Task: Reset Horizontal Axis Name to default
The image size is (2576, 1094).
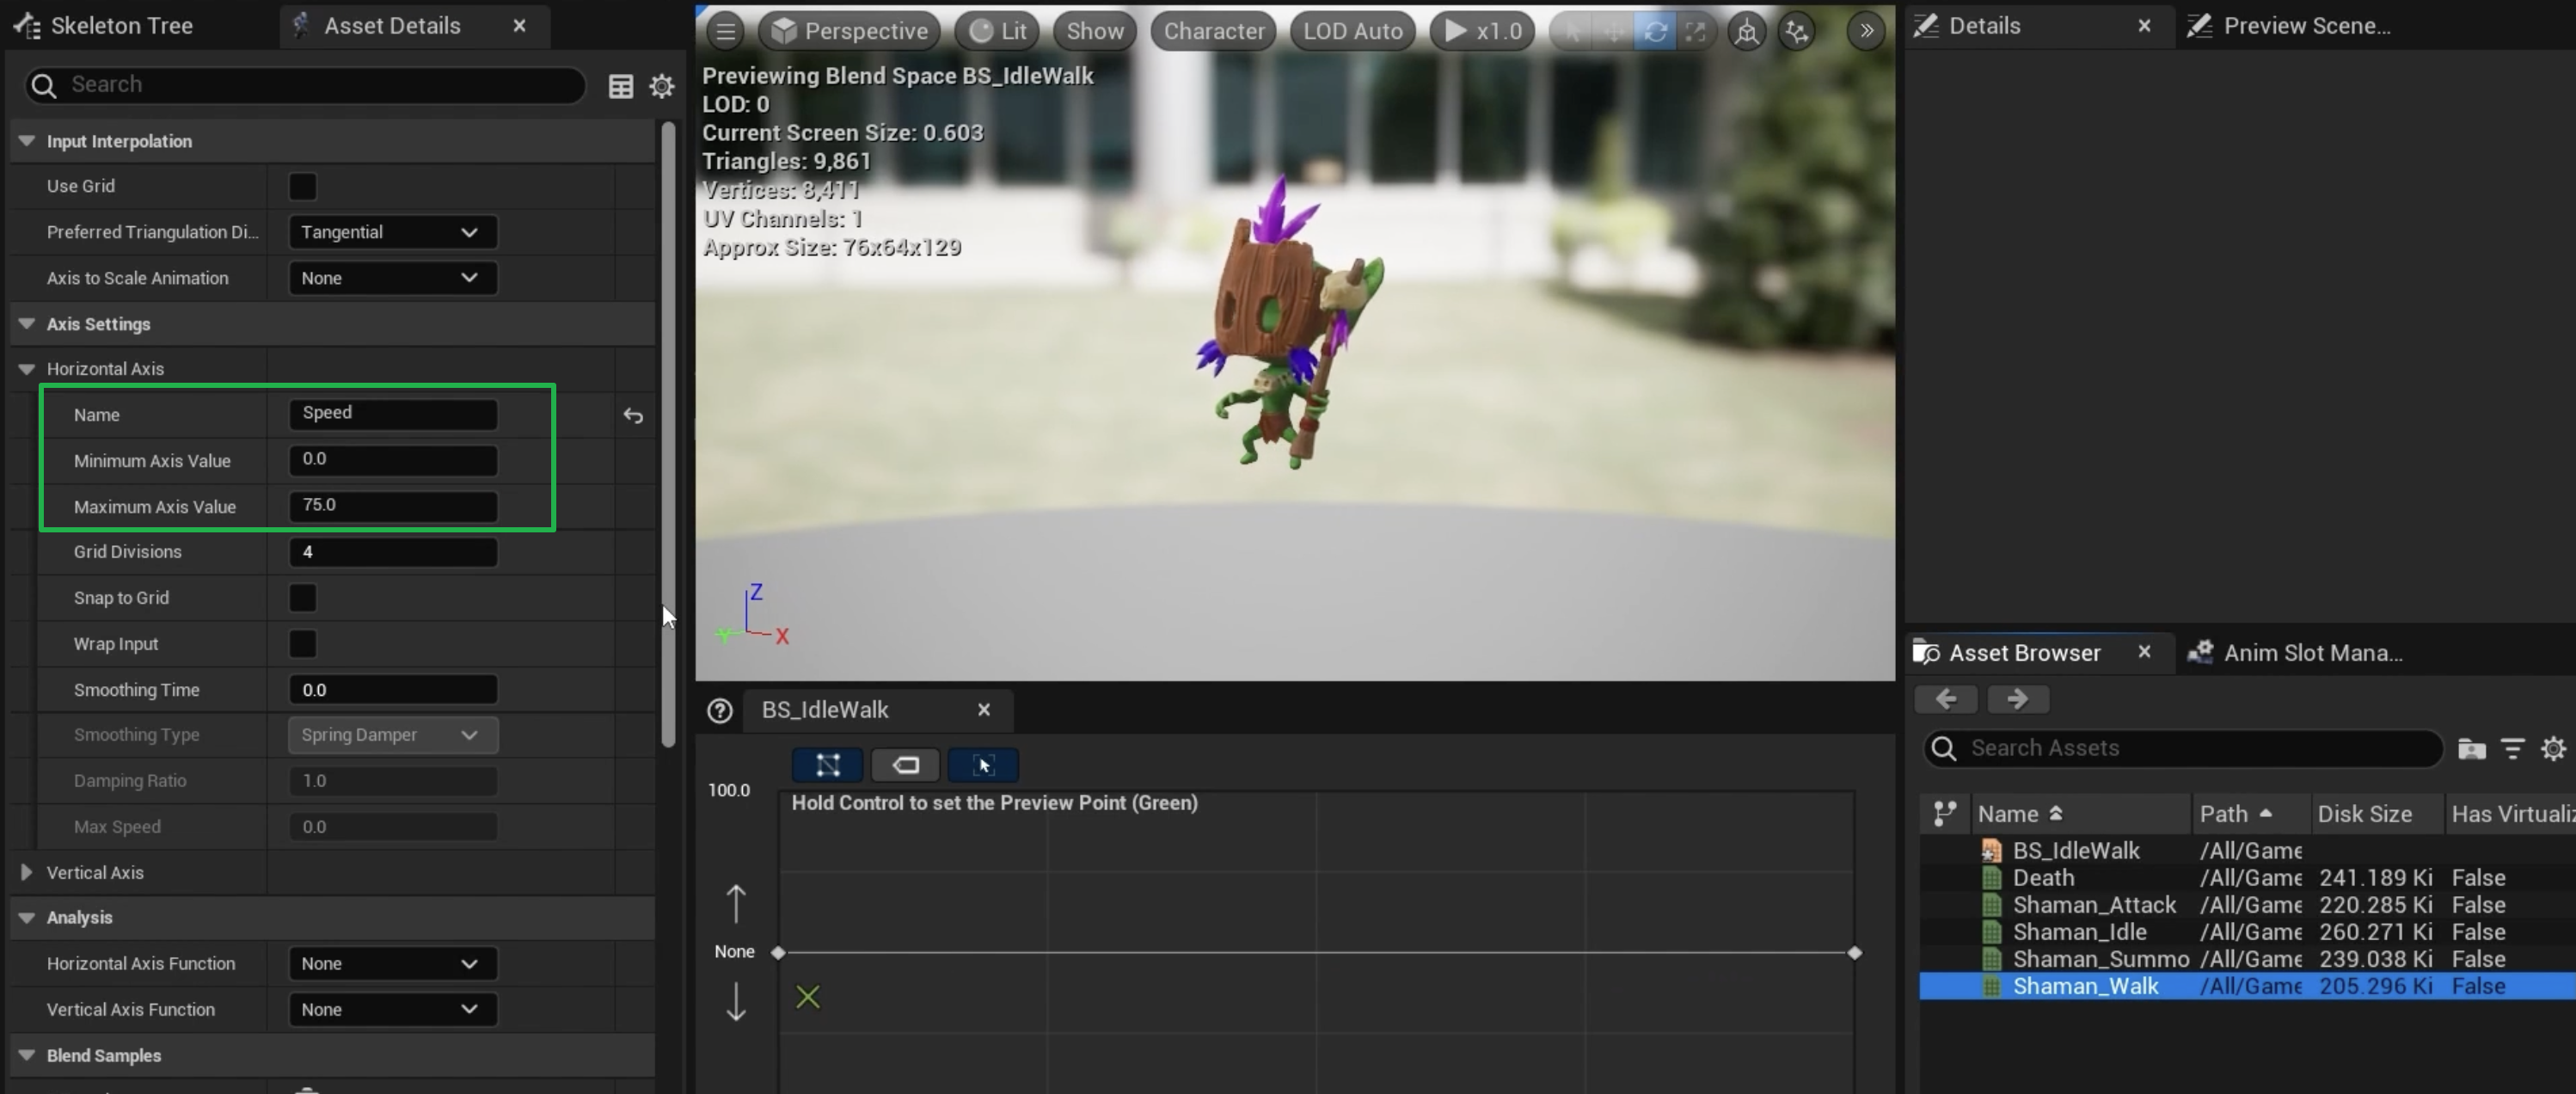Action: (633, 415)
